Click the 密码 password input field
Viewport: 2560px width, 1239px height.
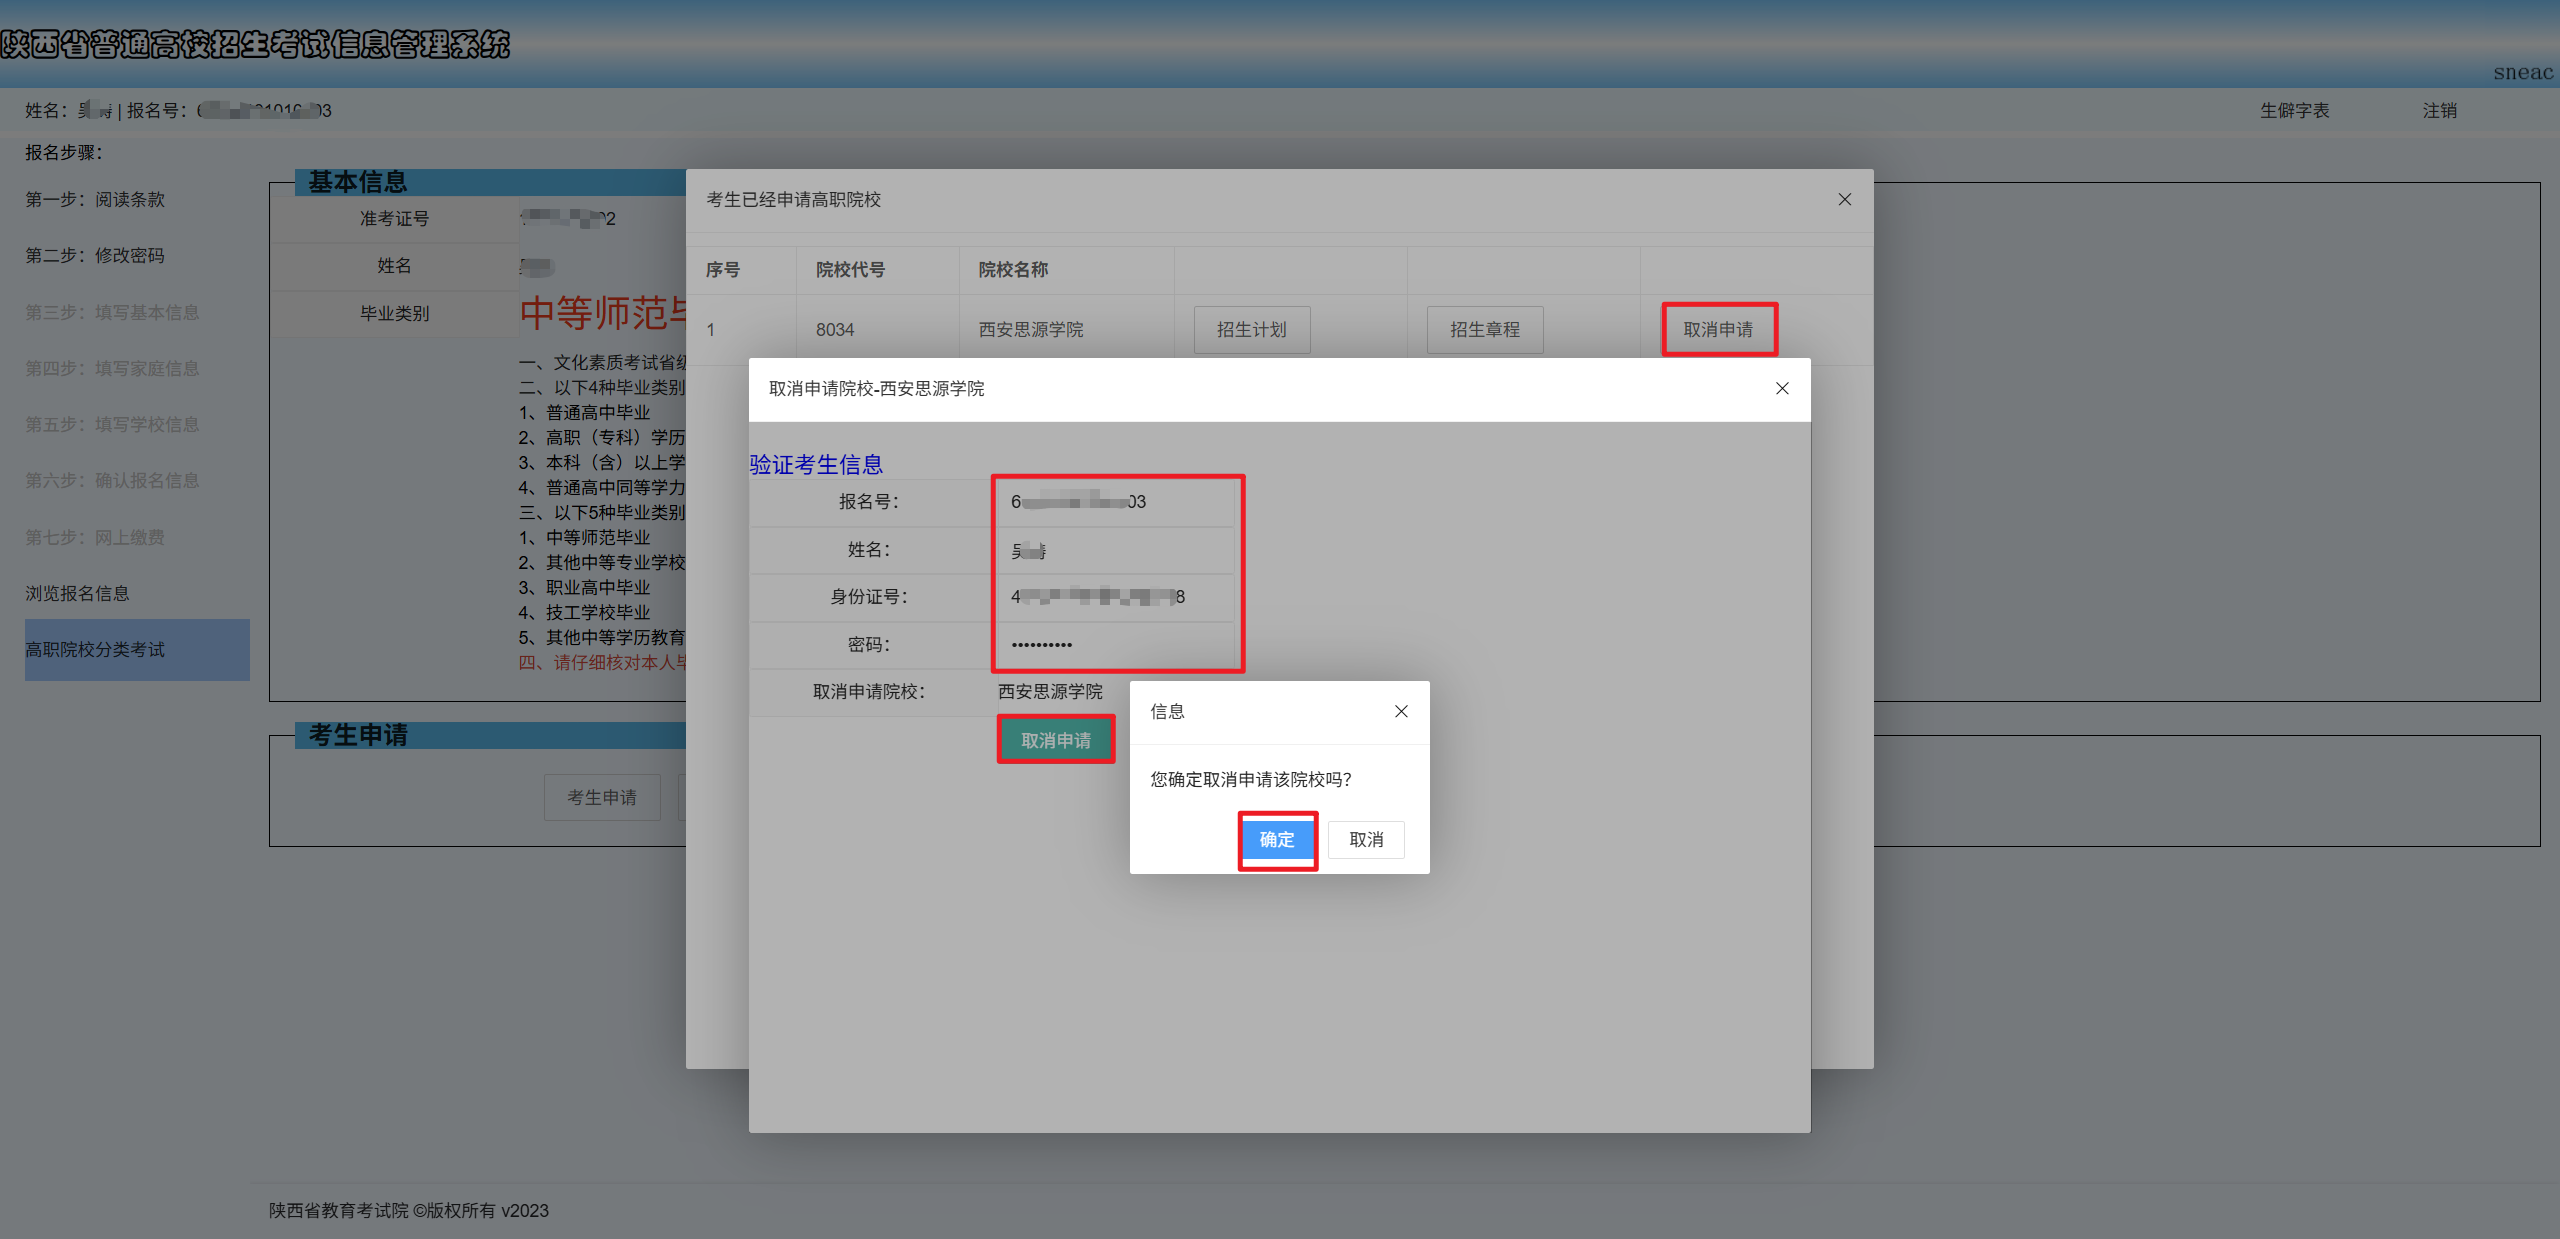tap(1117, 645)
